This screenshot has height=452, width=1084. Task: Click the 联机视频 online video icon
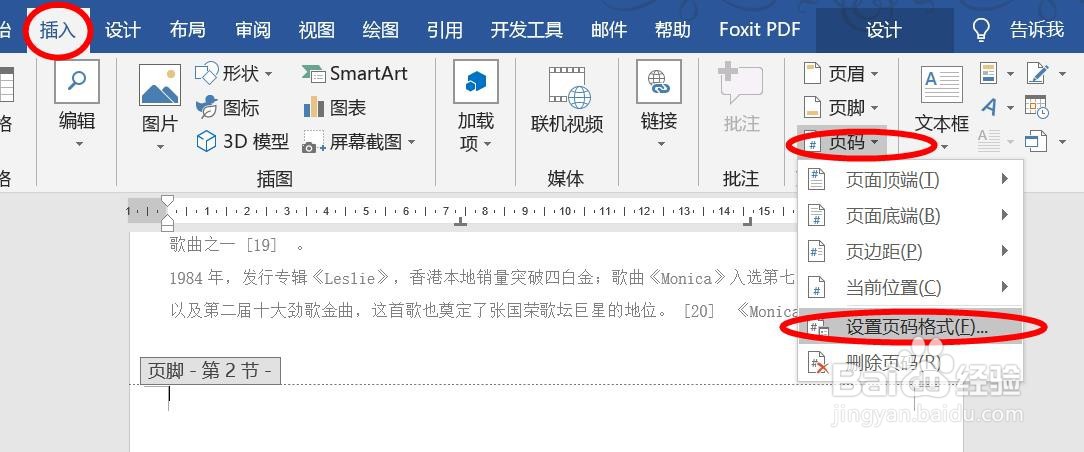click(570, 88)
